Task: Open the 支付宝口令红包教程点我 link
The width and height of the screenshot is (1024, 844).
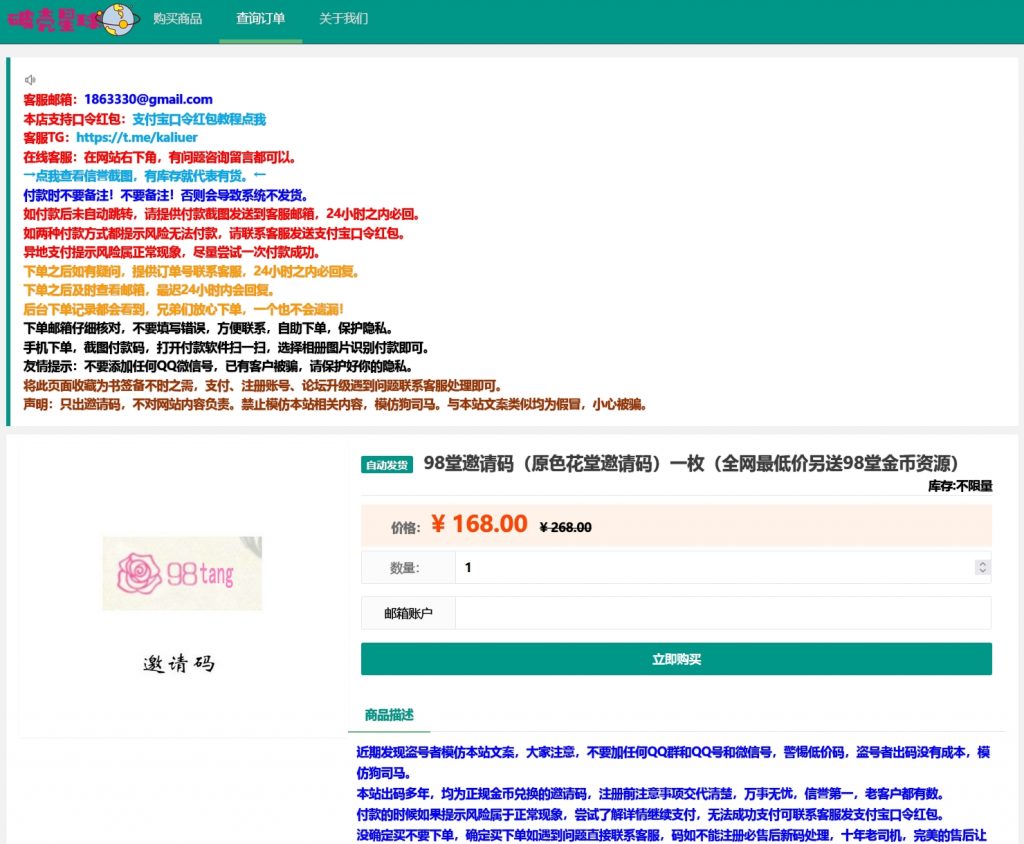Action: pos(199,119)
